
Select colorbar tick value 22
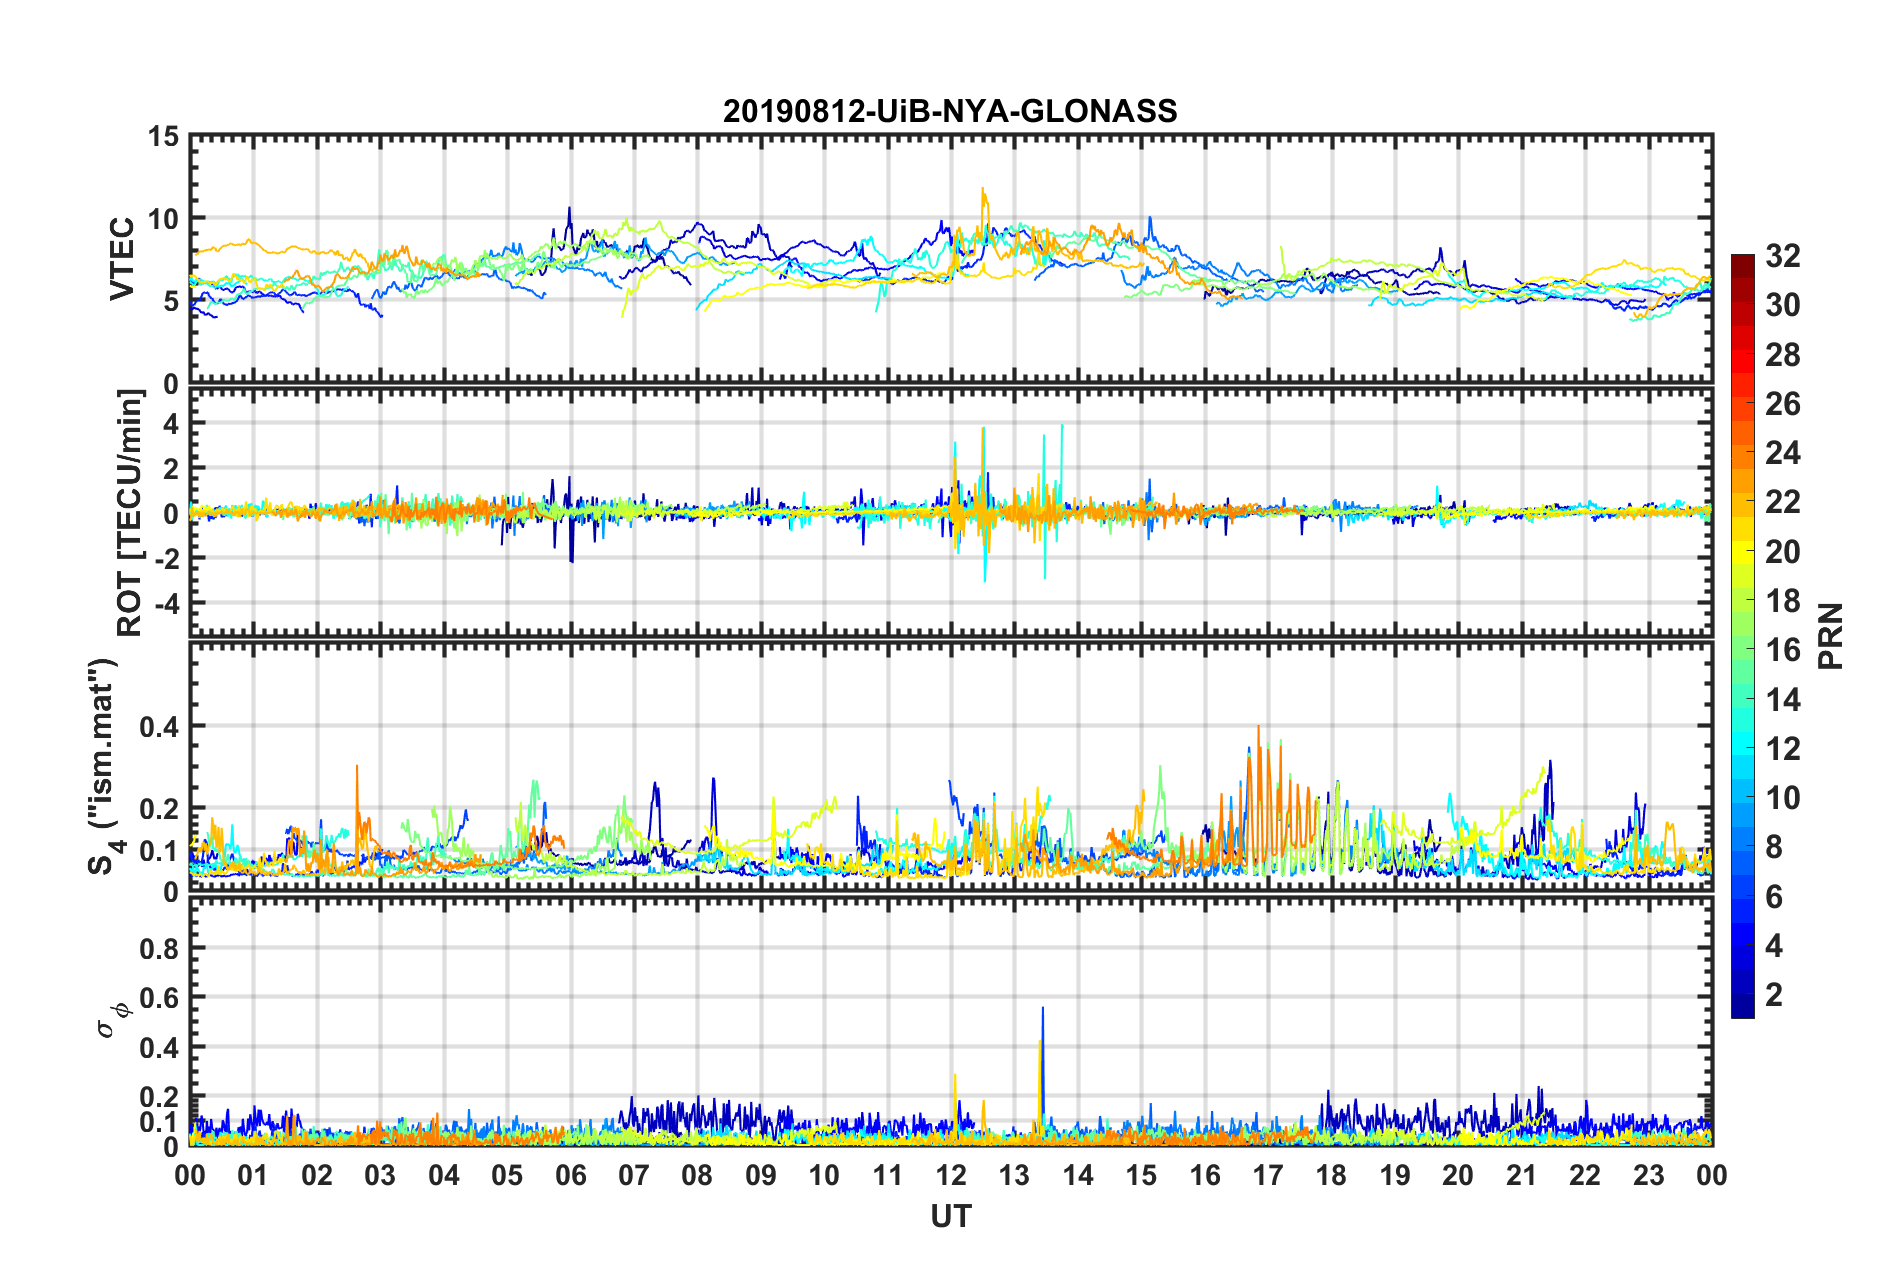(1783, 502)
